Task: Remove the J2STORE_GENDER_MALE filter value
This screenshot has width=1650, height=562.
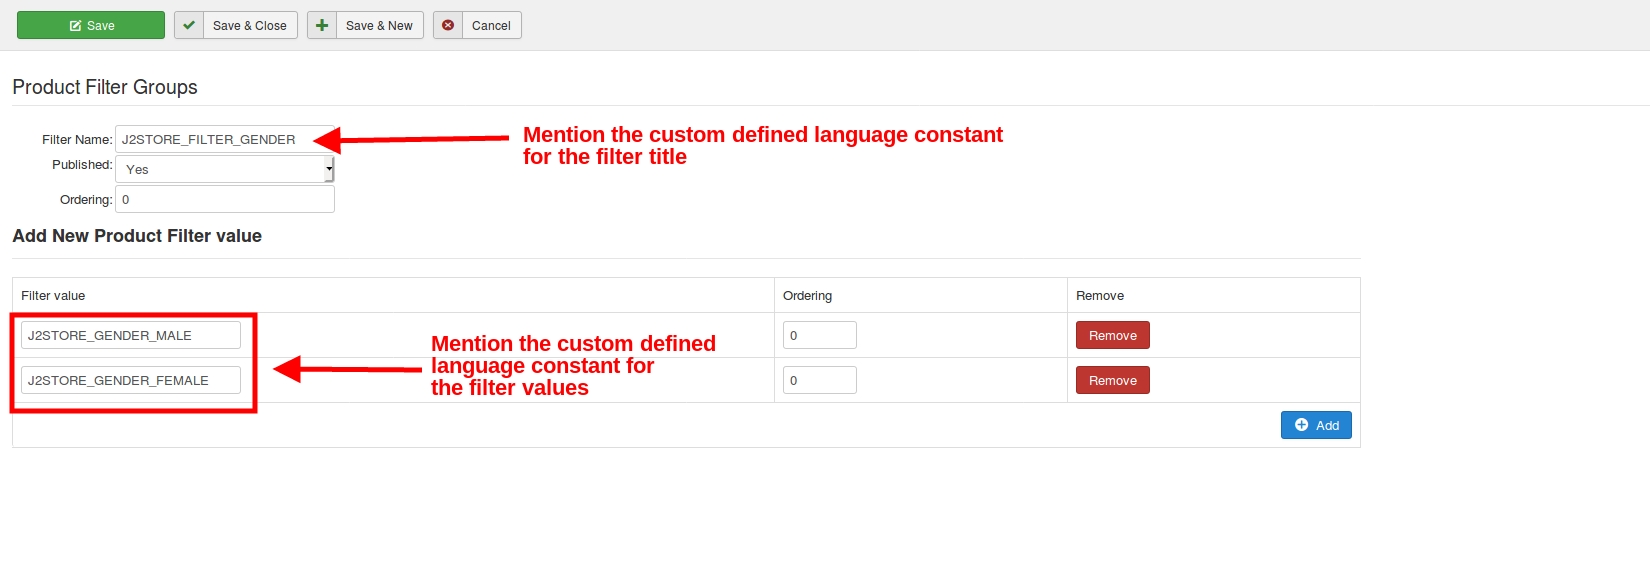Action: [1112, 335]
